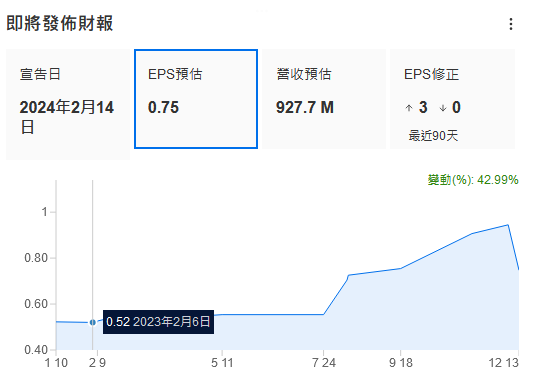
Task: Click the 12 13 x-axis date label
Action: point(504,363)
